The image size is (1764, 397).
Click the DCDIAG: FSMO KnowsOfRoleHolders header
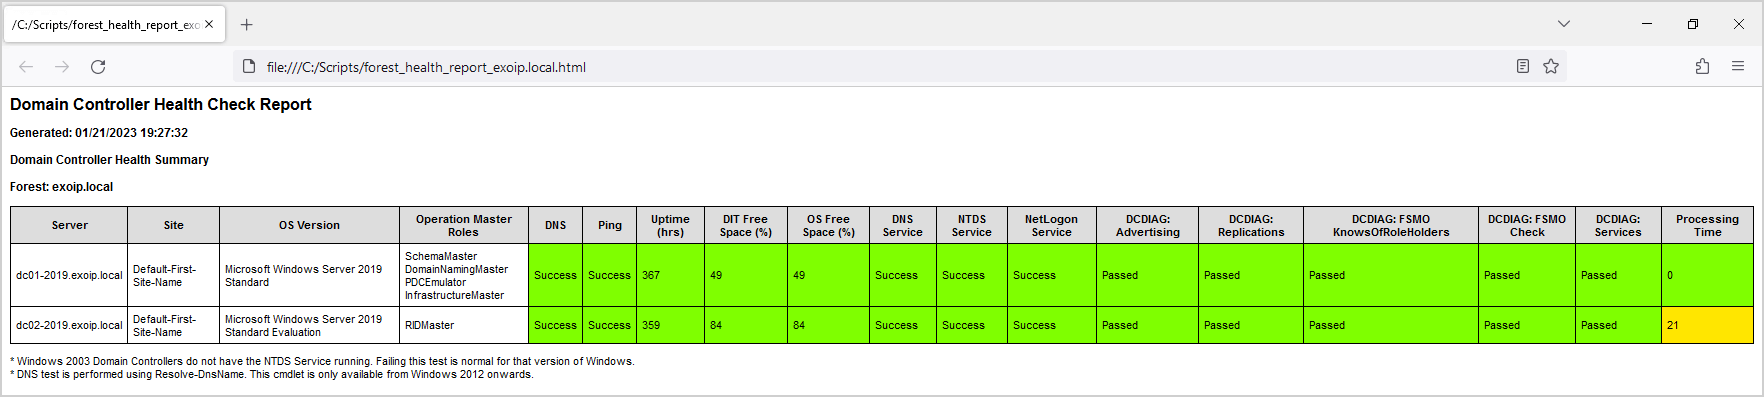click(x=1390, y=225)
